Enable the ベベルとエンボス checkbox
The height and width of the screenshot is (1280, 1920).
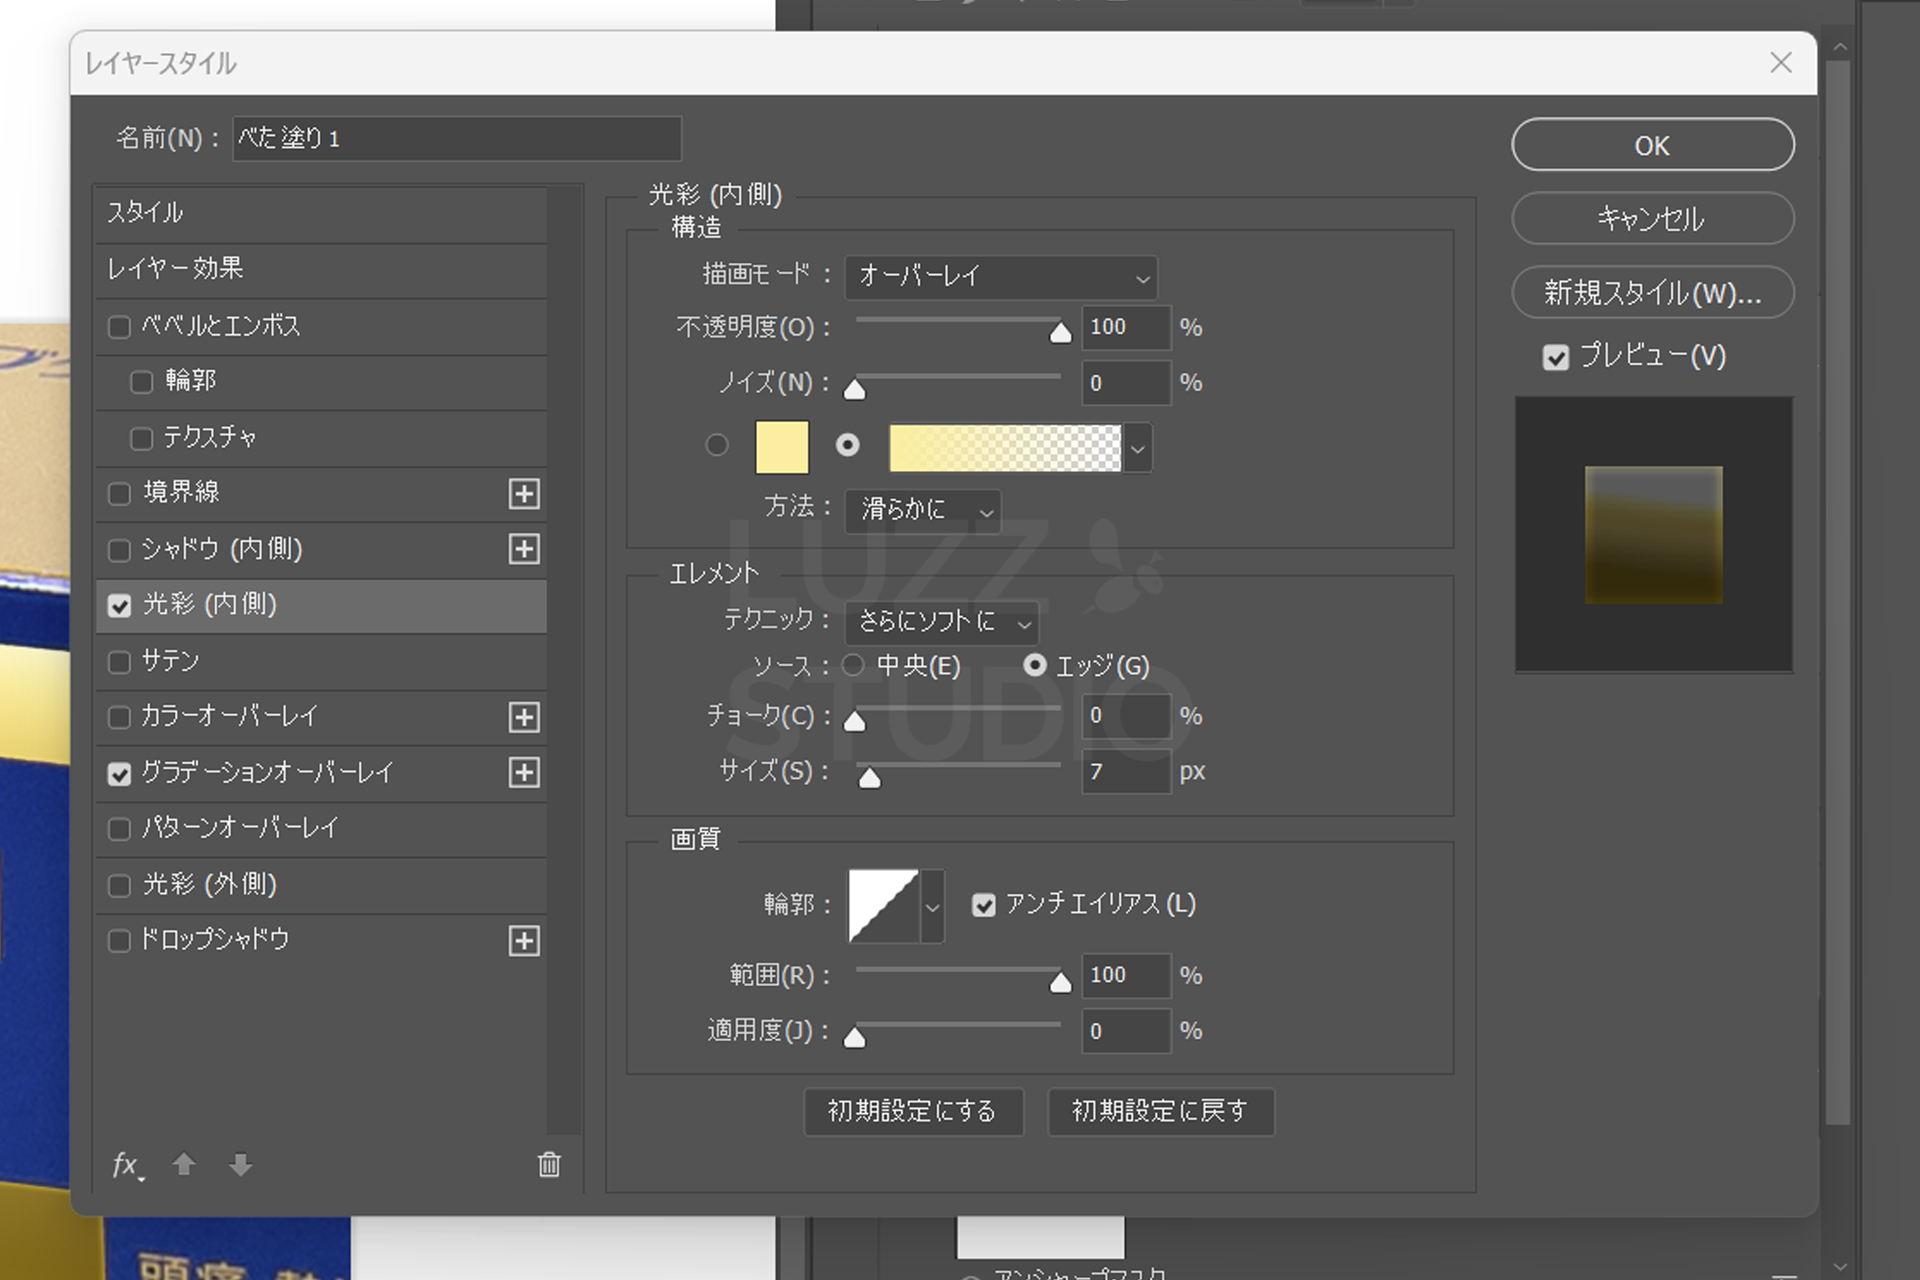coord(120,327)
